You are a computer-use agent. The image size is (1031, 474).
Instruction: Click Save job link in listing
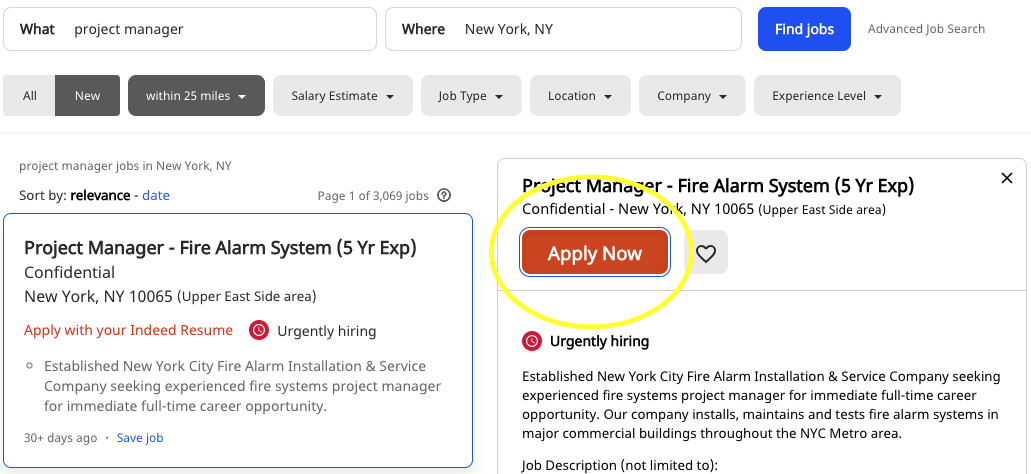pyautogui.click(x=140, y=438)
